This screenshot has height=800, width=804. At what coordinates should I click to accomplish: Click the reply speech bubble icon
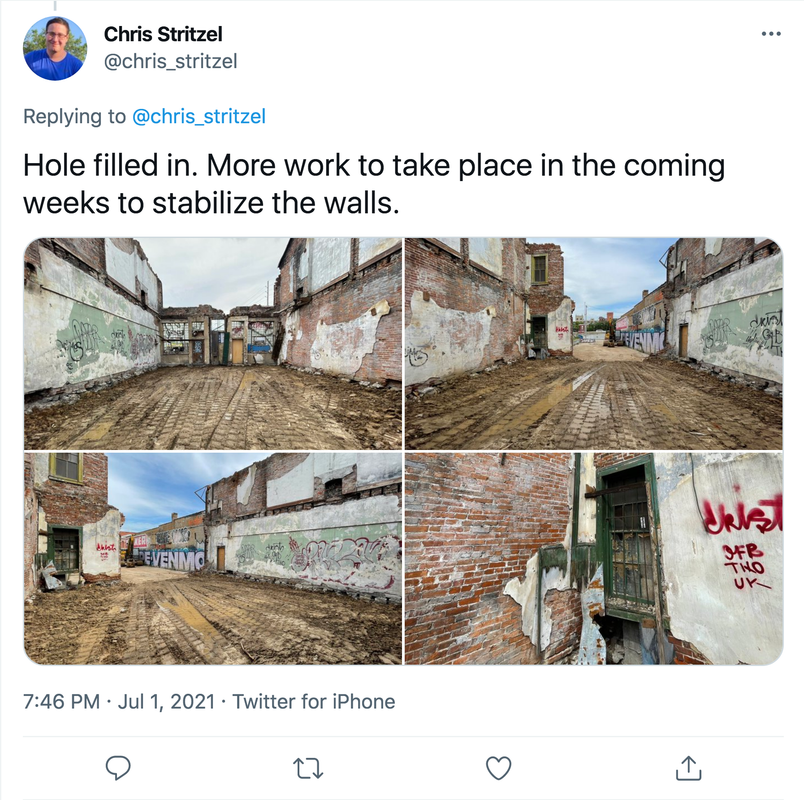118,768
